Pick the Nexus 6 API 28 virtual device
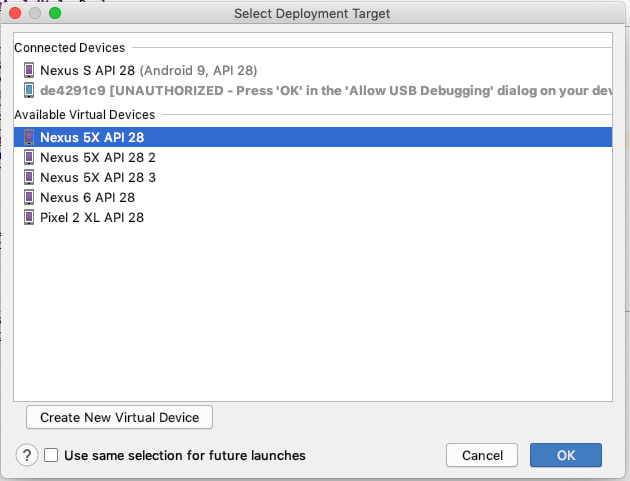The width and height of the screenshot is (630, 481). click(87, 197)
